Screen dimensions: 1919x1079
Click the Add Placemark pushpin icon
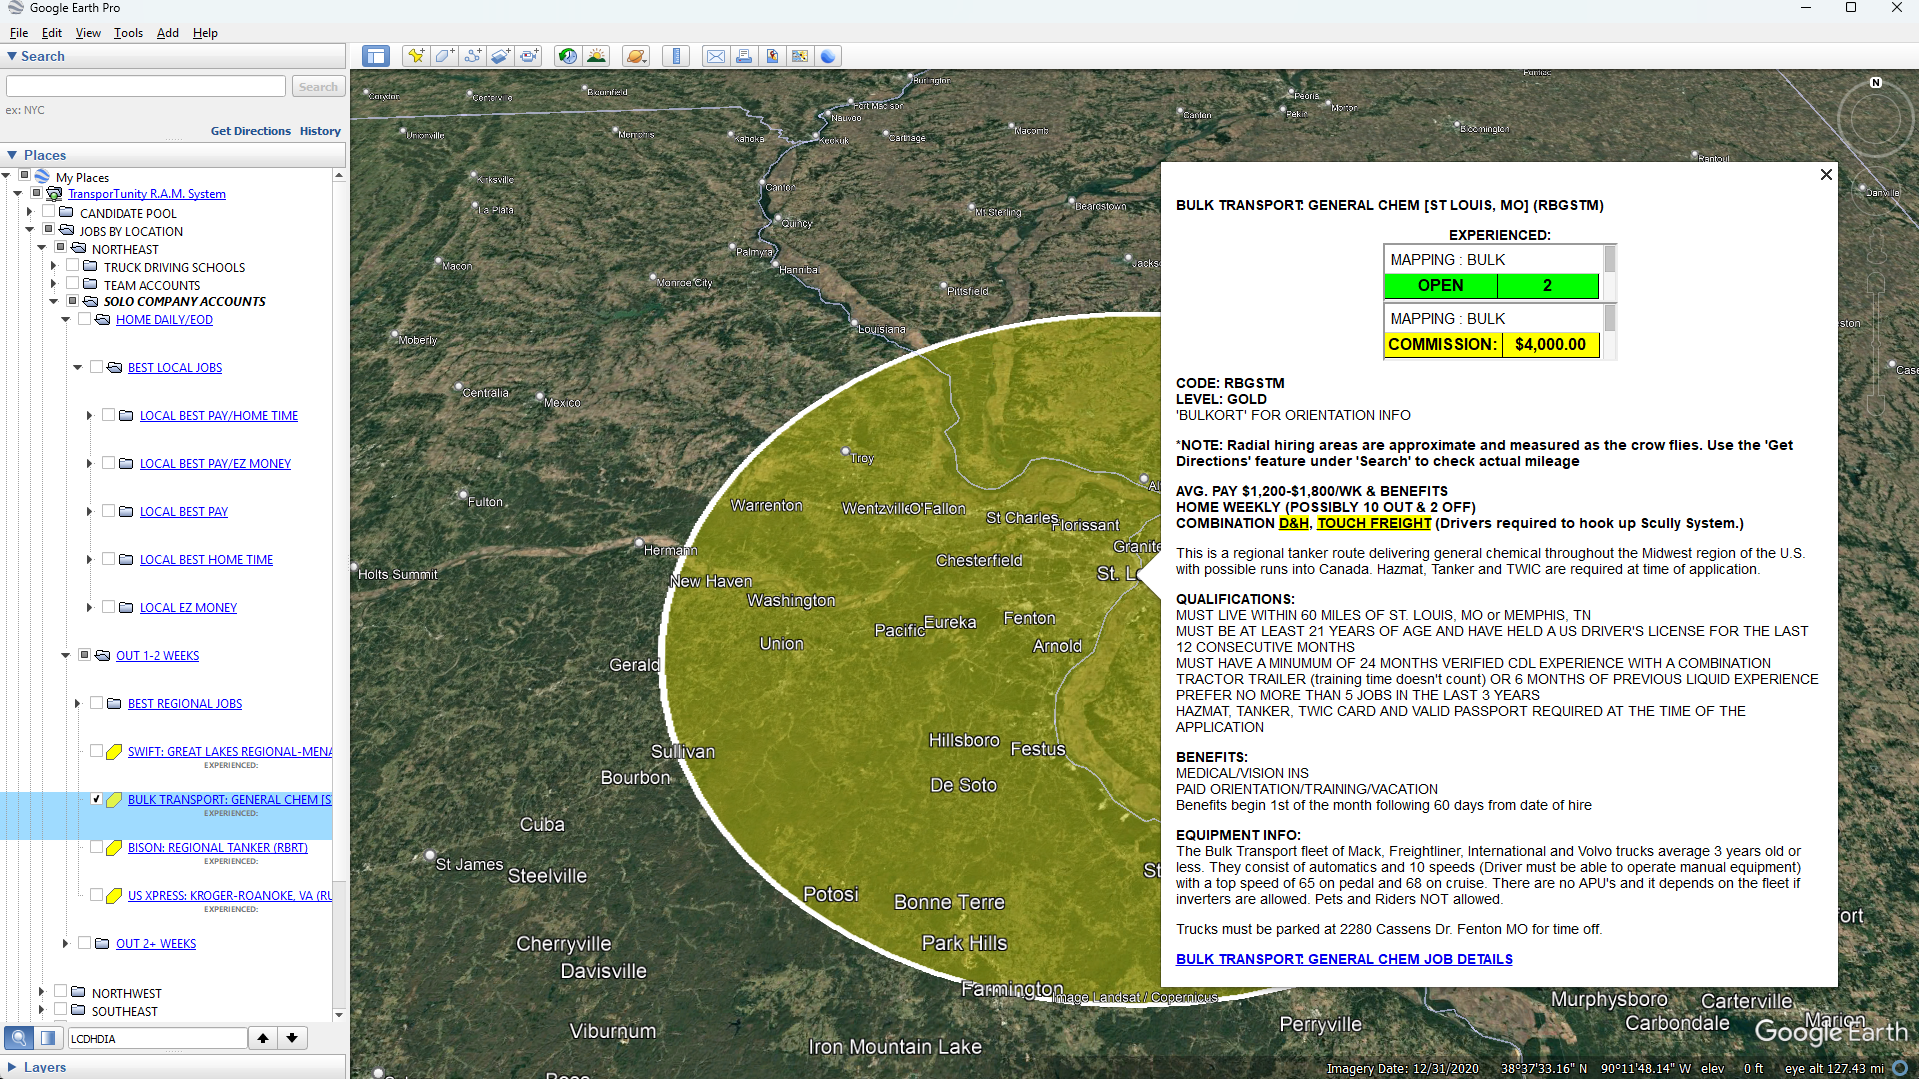click(415, 56)
